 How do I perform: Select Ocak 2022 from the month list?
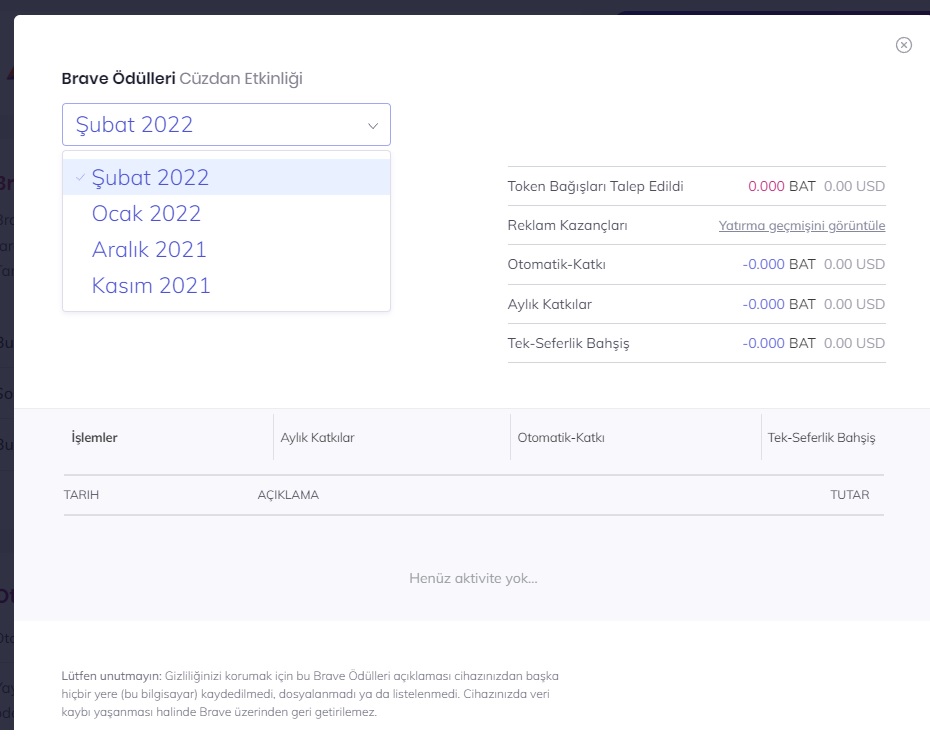tap(146, 214)
